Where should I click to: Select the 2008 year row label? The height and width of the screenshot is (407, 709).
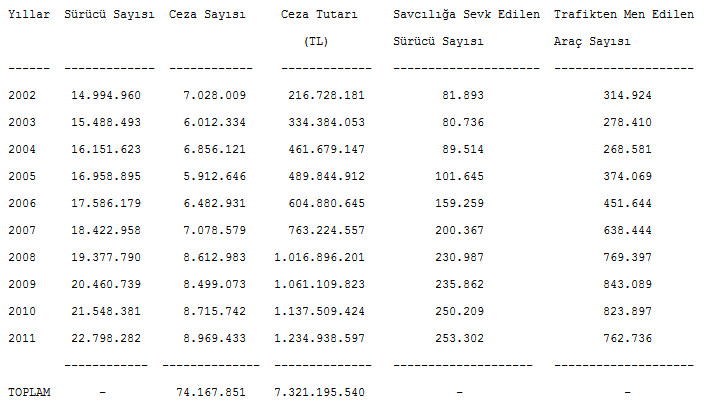(x=22, y=257)
